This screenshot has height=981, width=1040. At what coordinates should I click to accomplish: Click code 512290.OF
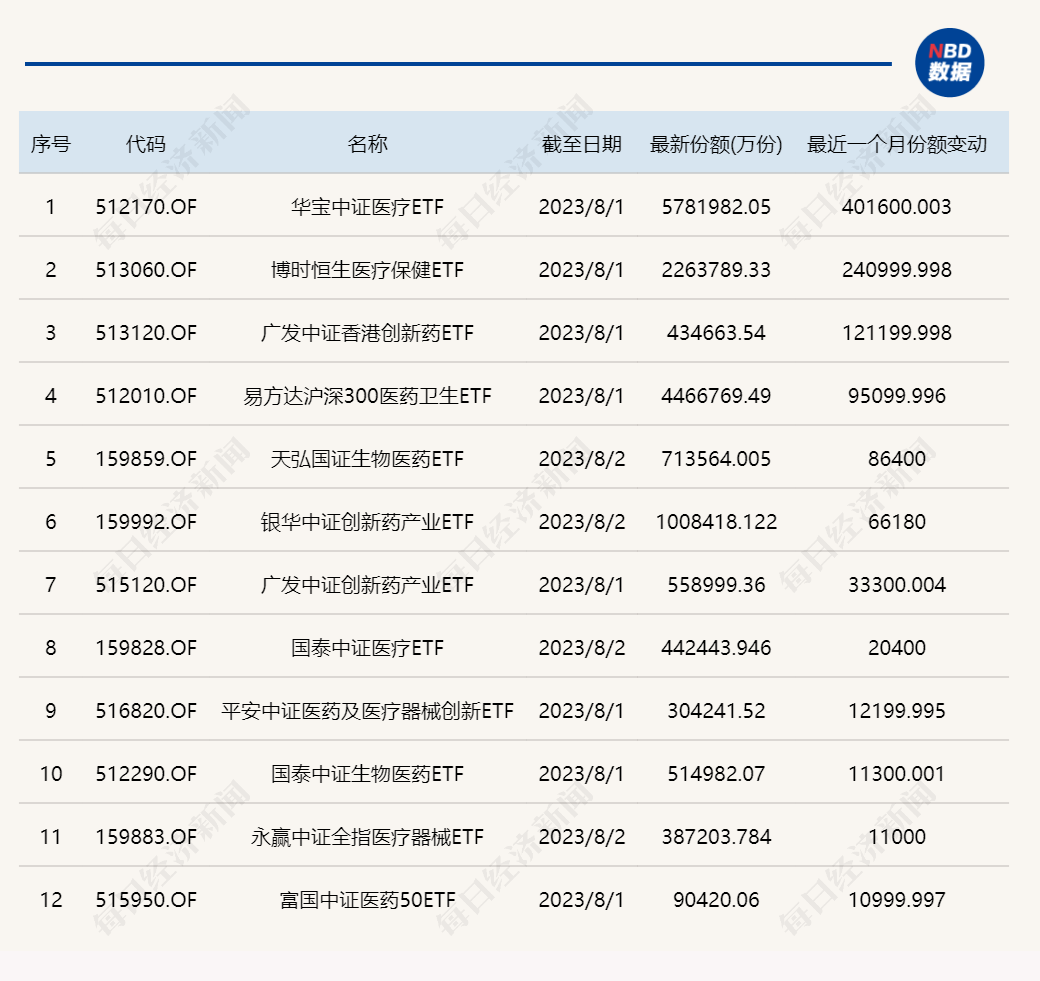pyautogui.click(x=146, y=774)
